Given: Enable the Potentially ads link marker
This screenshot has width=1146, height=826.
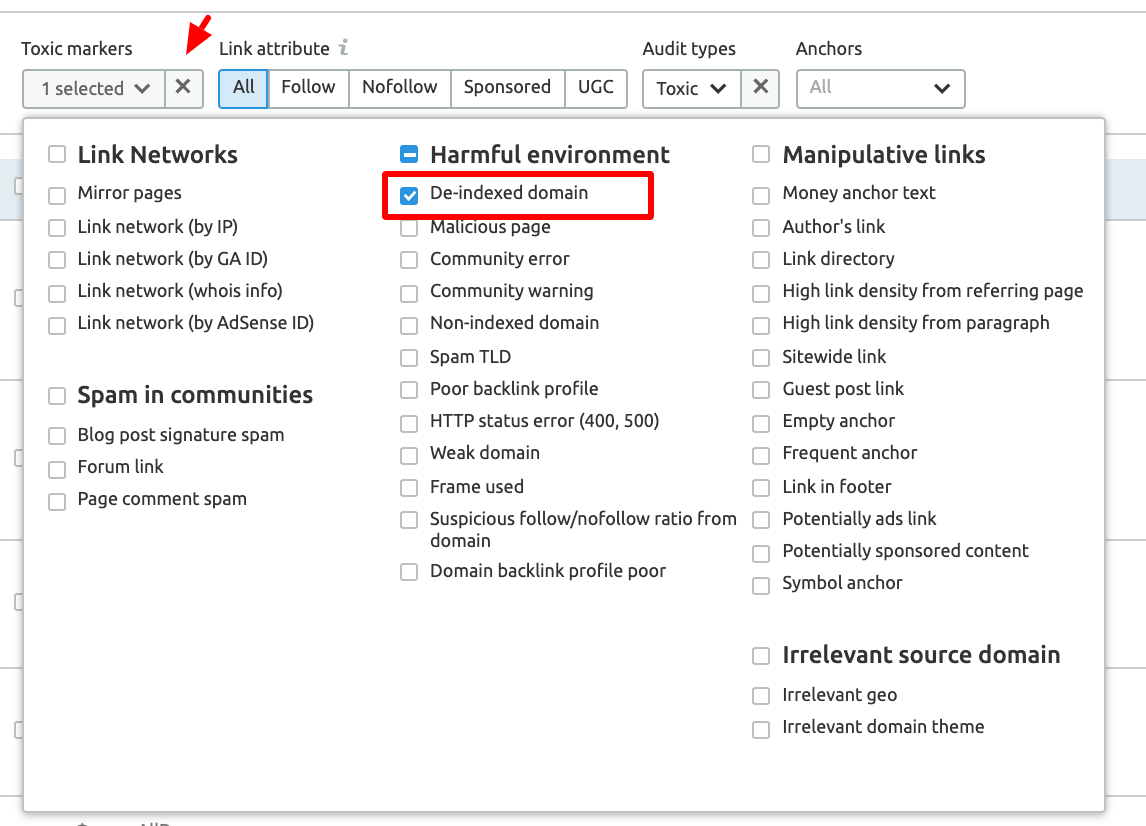Looking at the screenshot, I should click(x=761, y=520).
